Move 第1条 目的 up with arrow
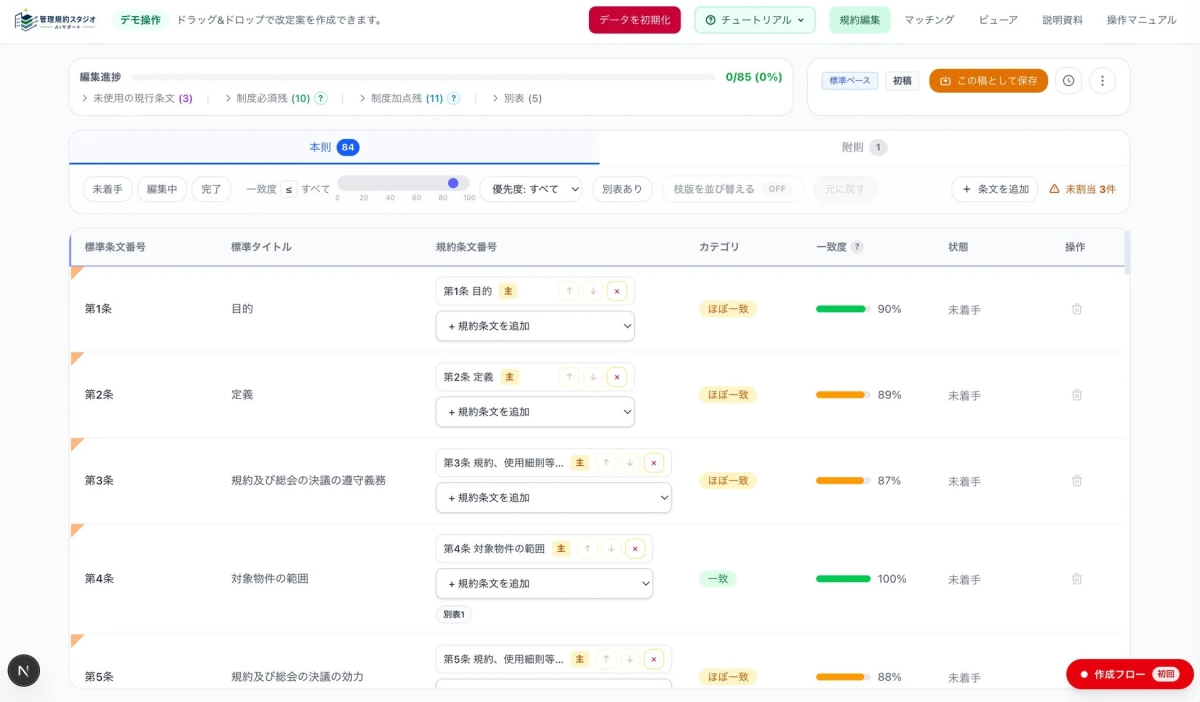 pyautogui.click(x=569, y=291)
